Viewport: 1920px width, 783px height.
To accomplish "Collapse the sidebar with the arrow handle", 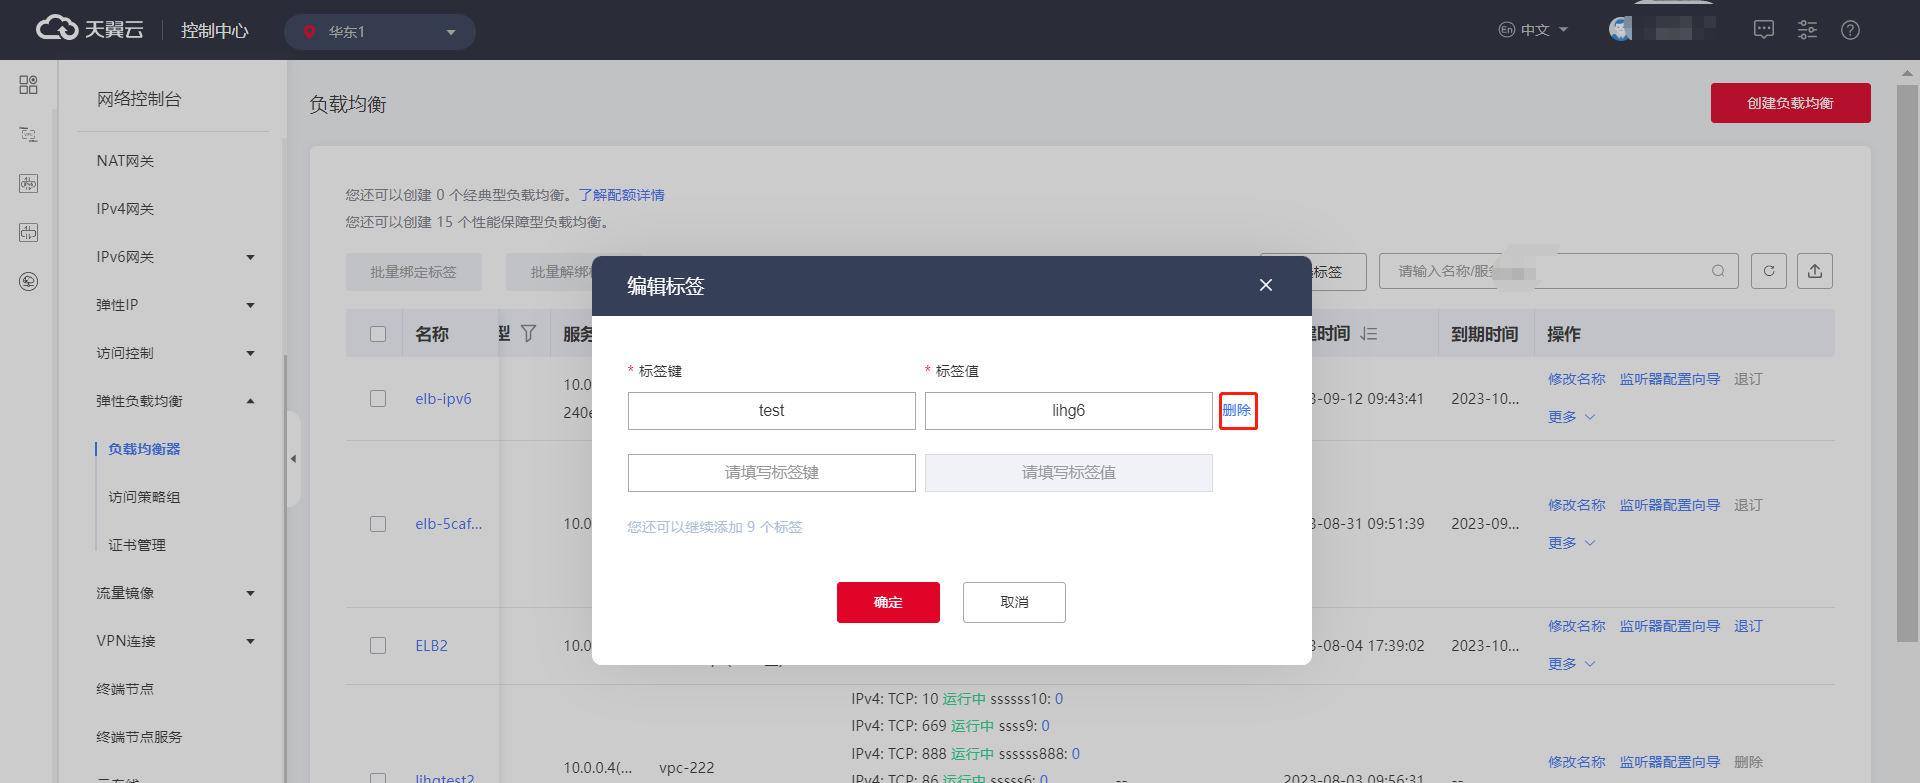I will (293, 459).
